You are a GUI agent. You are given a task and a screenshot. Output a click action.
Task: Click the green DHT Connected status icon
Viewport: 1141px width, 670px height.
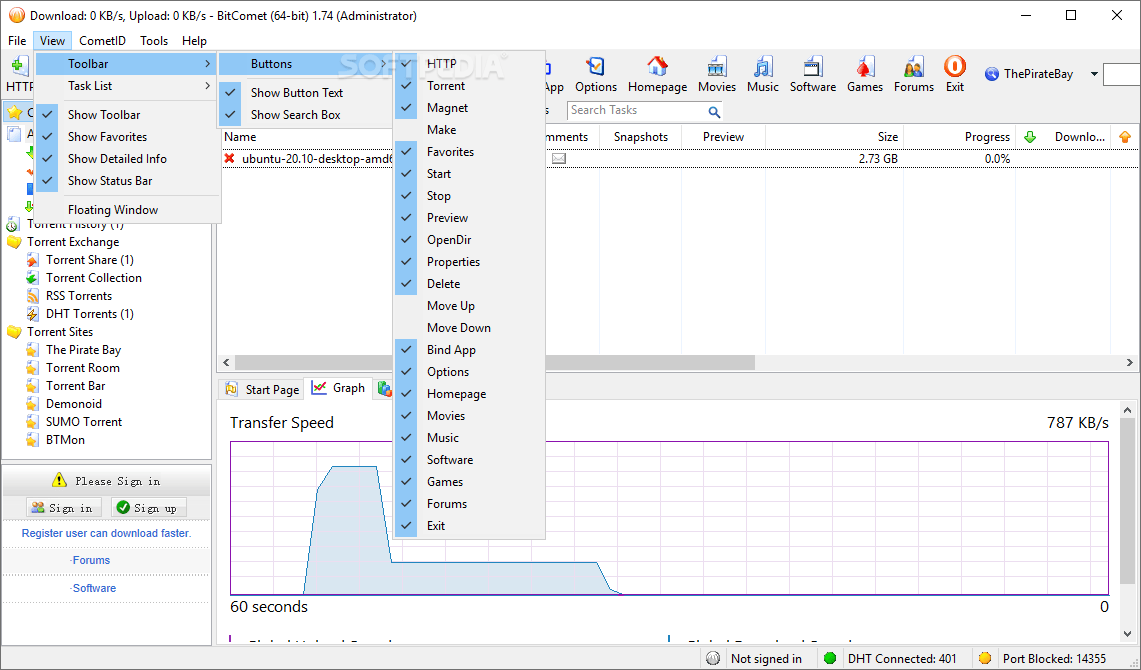coord(830,658)
